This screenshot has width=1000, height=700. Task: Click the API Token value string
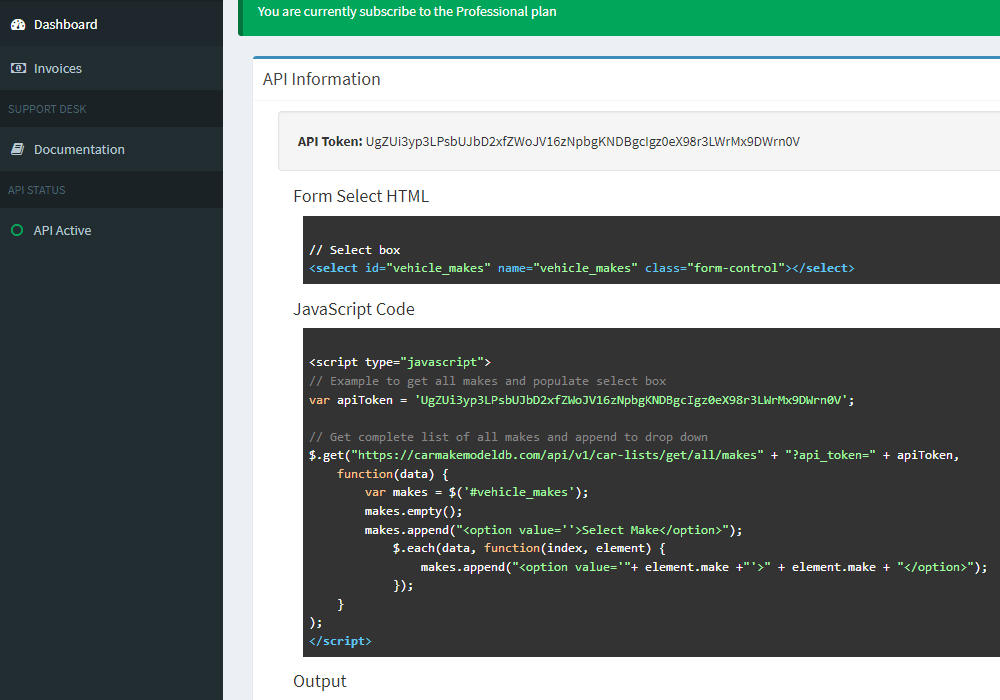click(x=582, y=142)
